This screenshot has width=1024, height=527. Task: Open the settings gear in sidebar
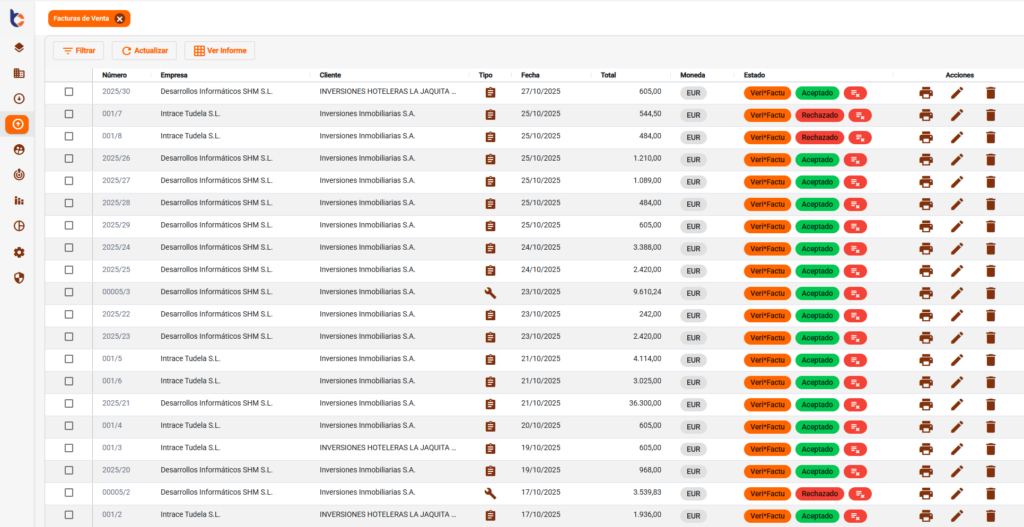point(18,252)
